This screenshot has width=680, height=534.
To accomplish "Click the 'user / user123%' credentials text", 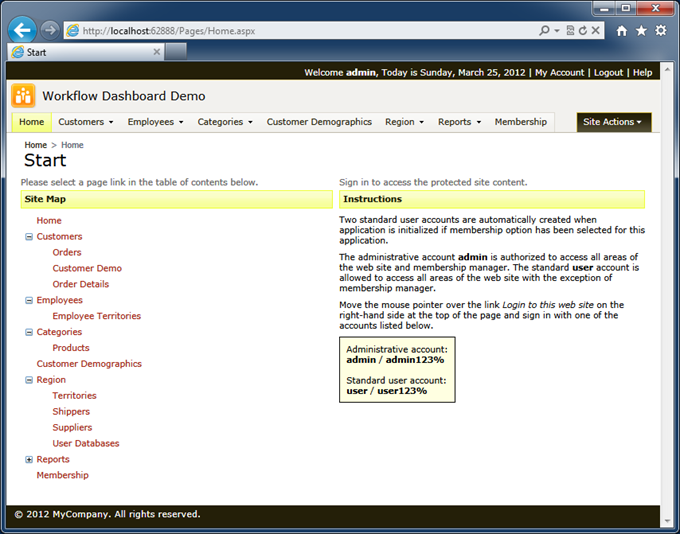I will pos(386,391).
